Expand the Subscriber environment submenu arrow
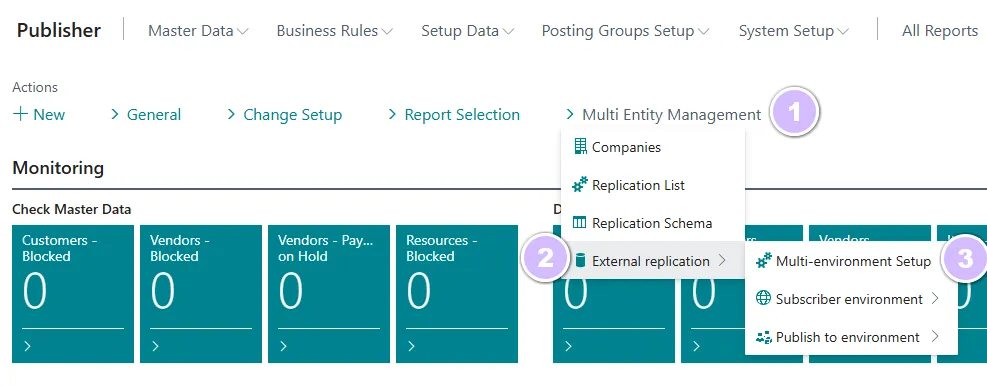The height and width of the screenshot is (386, 987). (935, 298)
